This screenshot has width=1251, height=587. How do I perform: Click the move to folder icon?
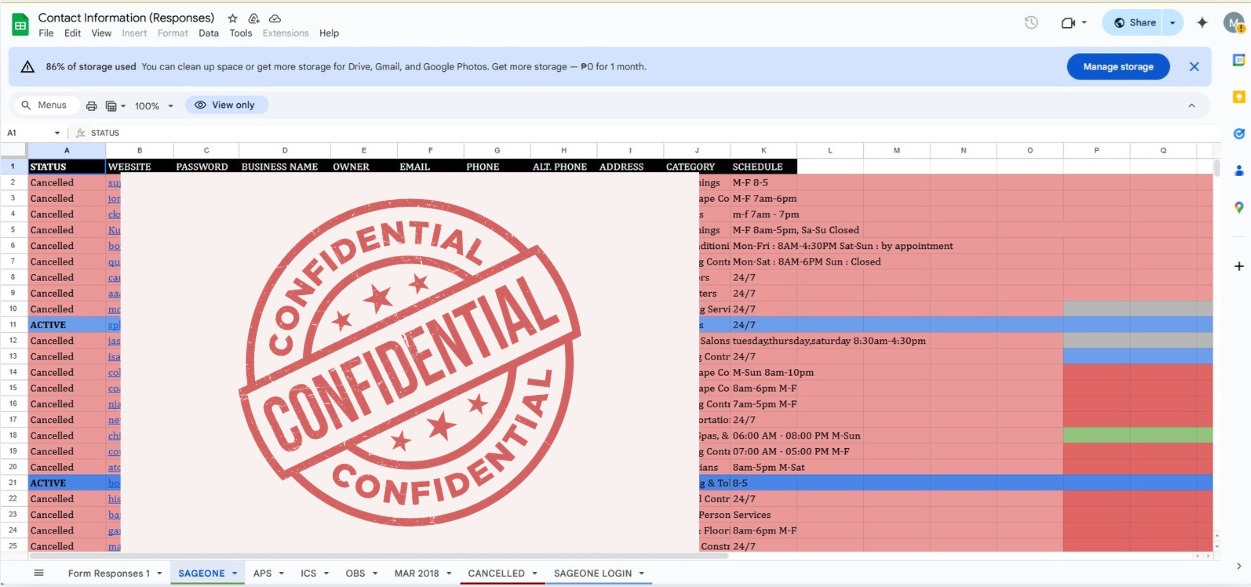(x=254, y=18)
